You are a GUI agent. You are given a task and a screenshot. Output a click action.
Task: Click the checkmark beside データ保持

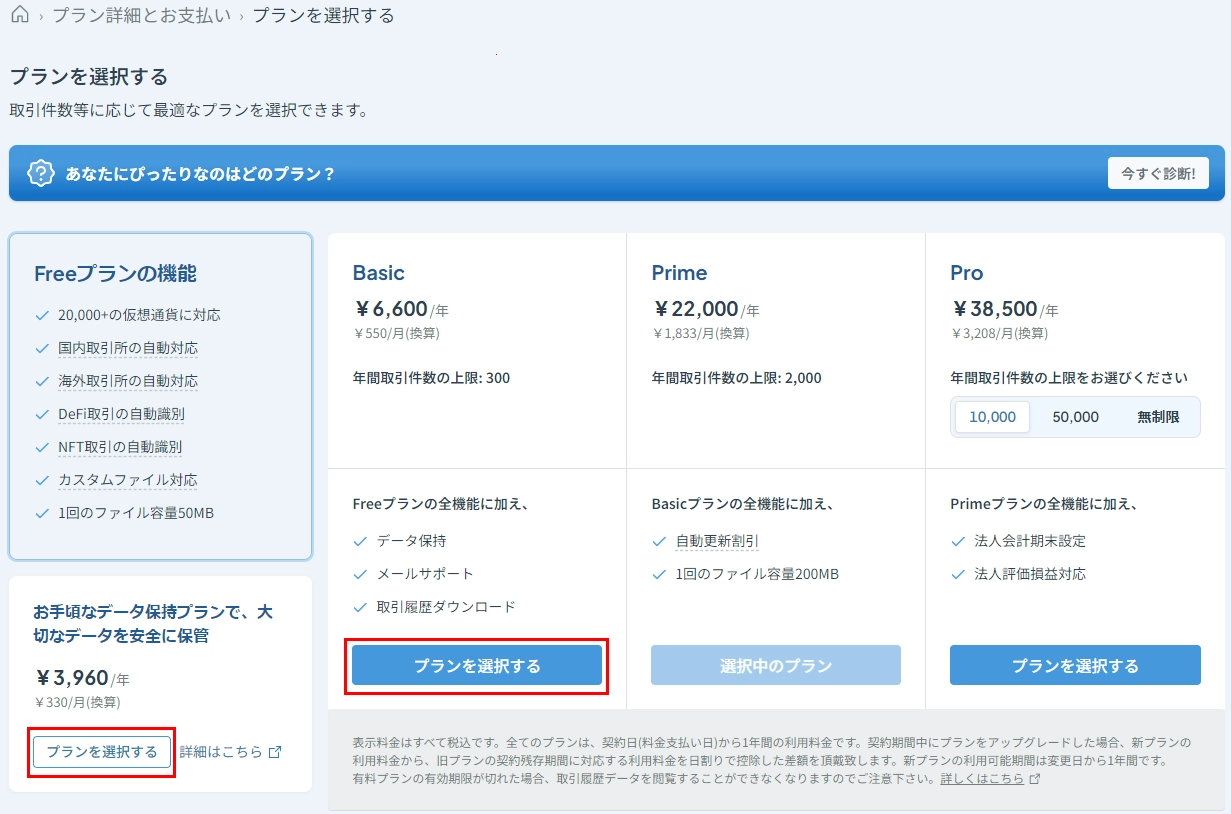(360, 541)
